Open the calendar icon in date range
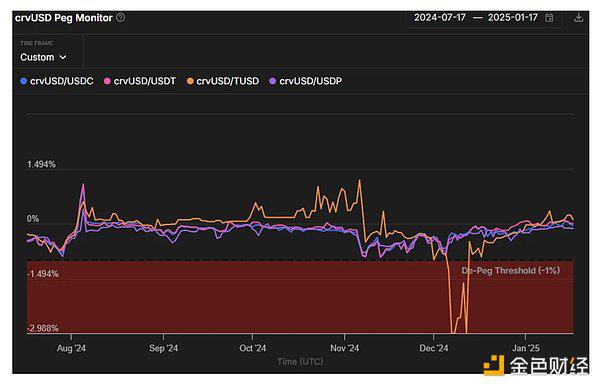 (x=549, y=18)
